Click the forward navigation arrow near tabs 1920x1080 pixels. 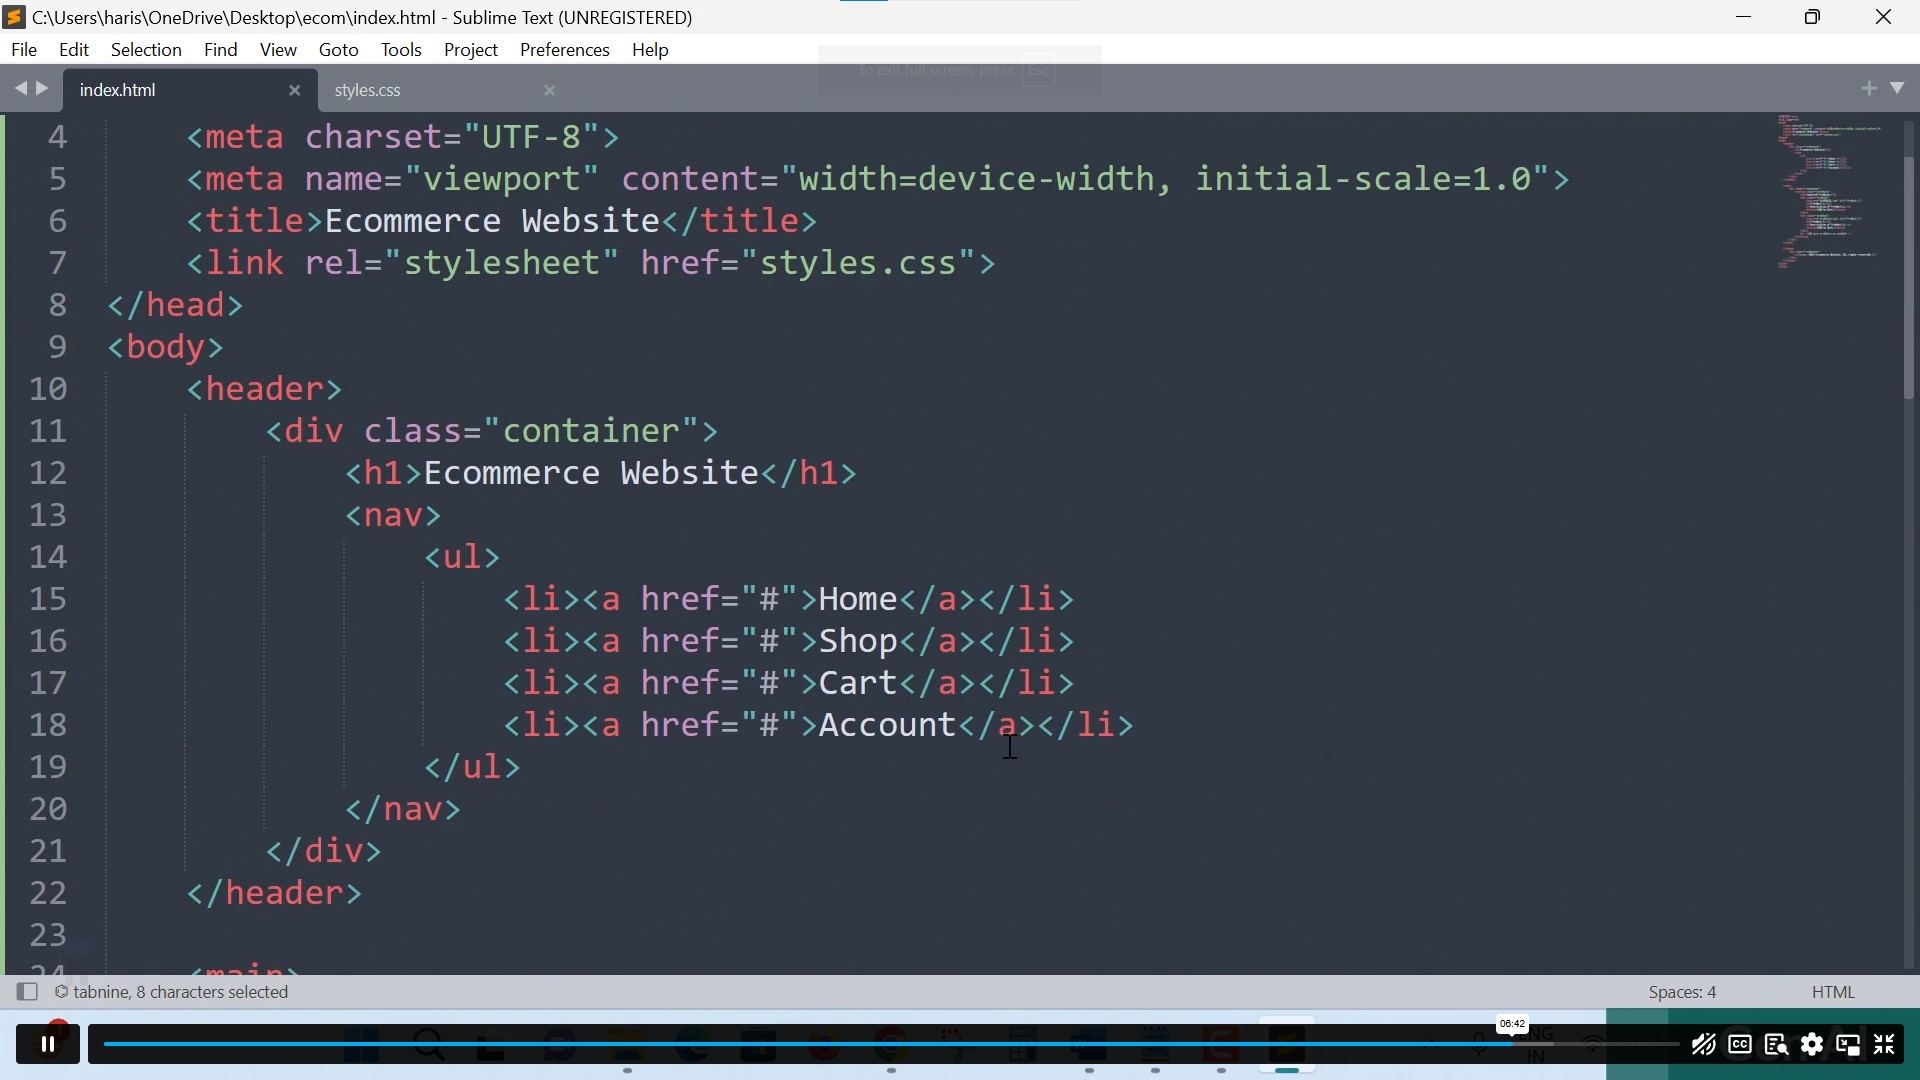[40, 88]
